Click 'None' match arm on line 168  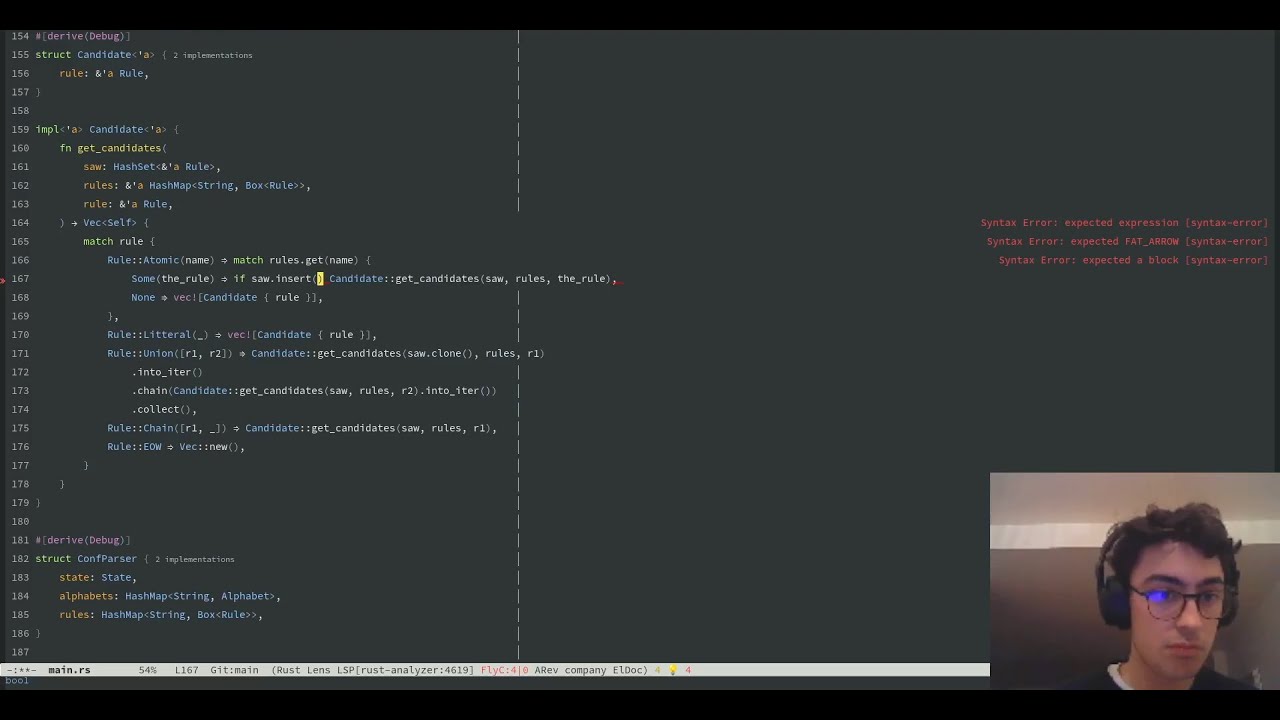[x=143, y=298]
